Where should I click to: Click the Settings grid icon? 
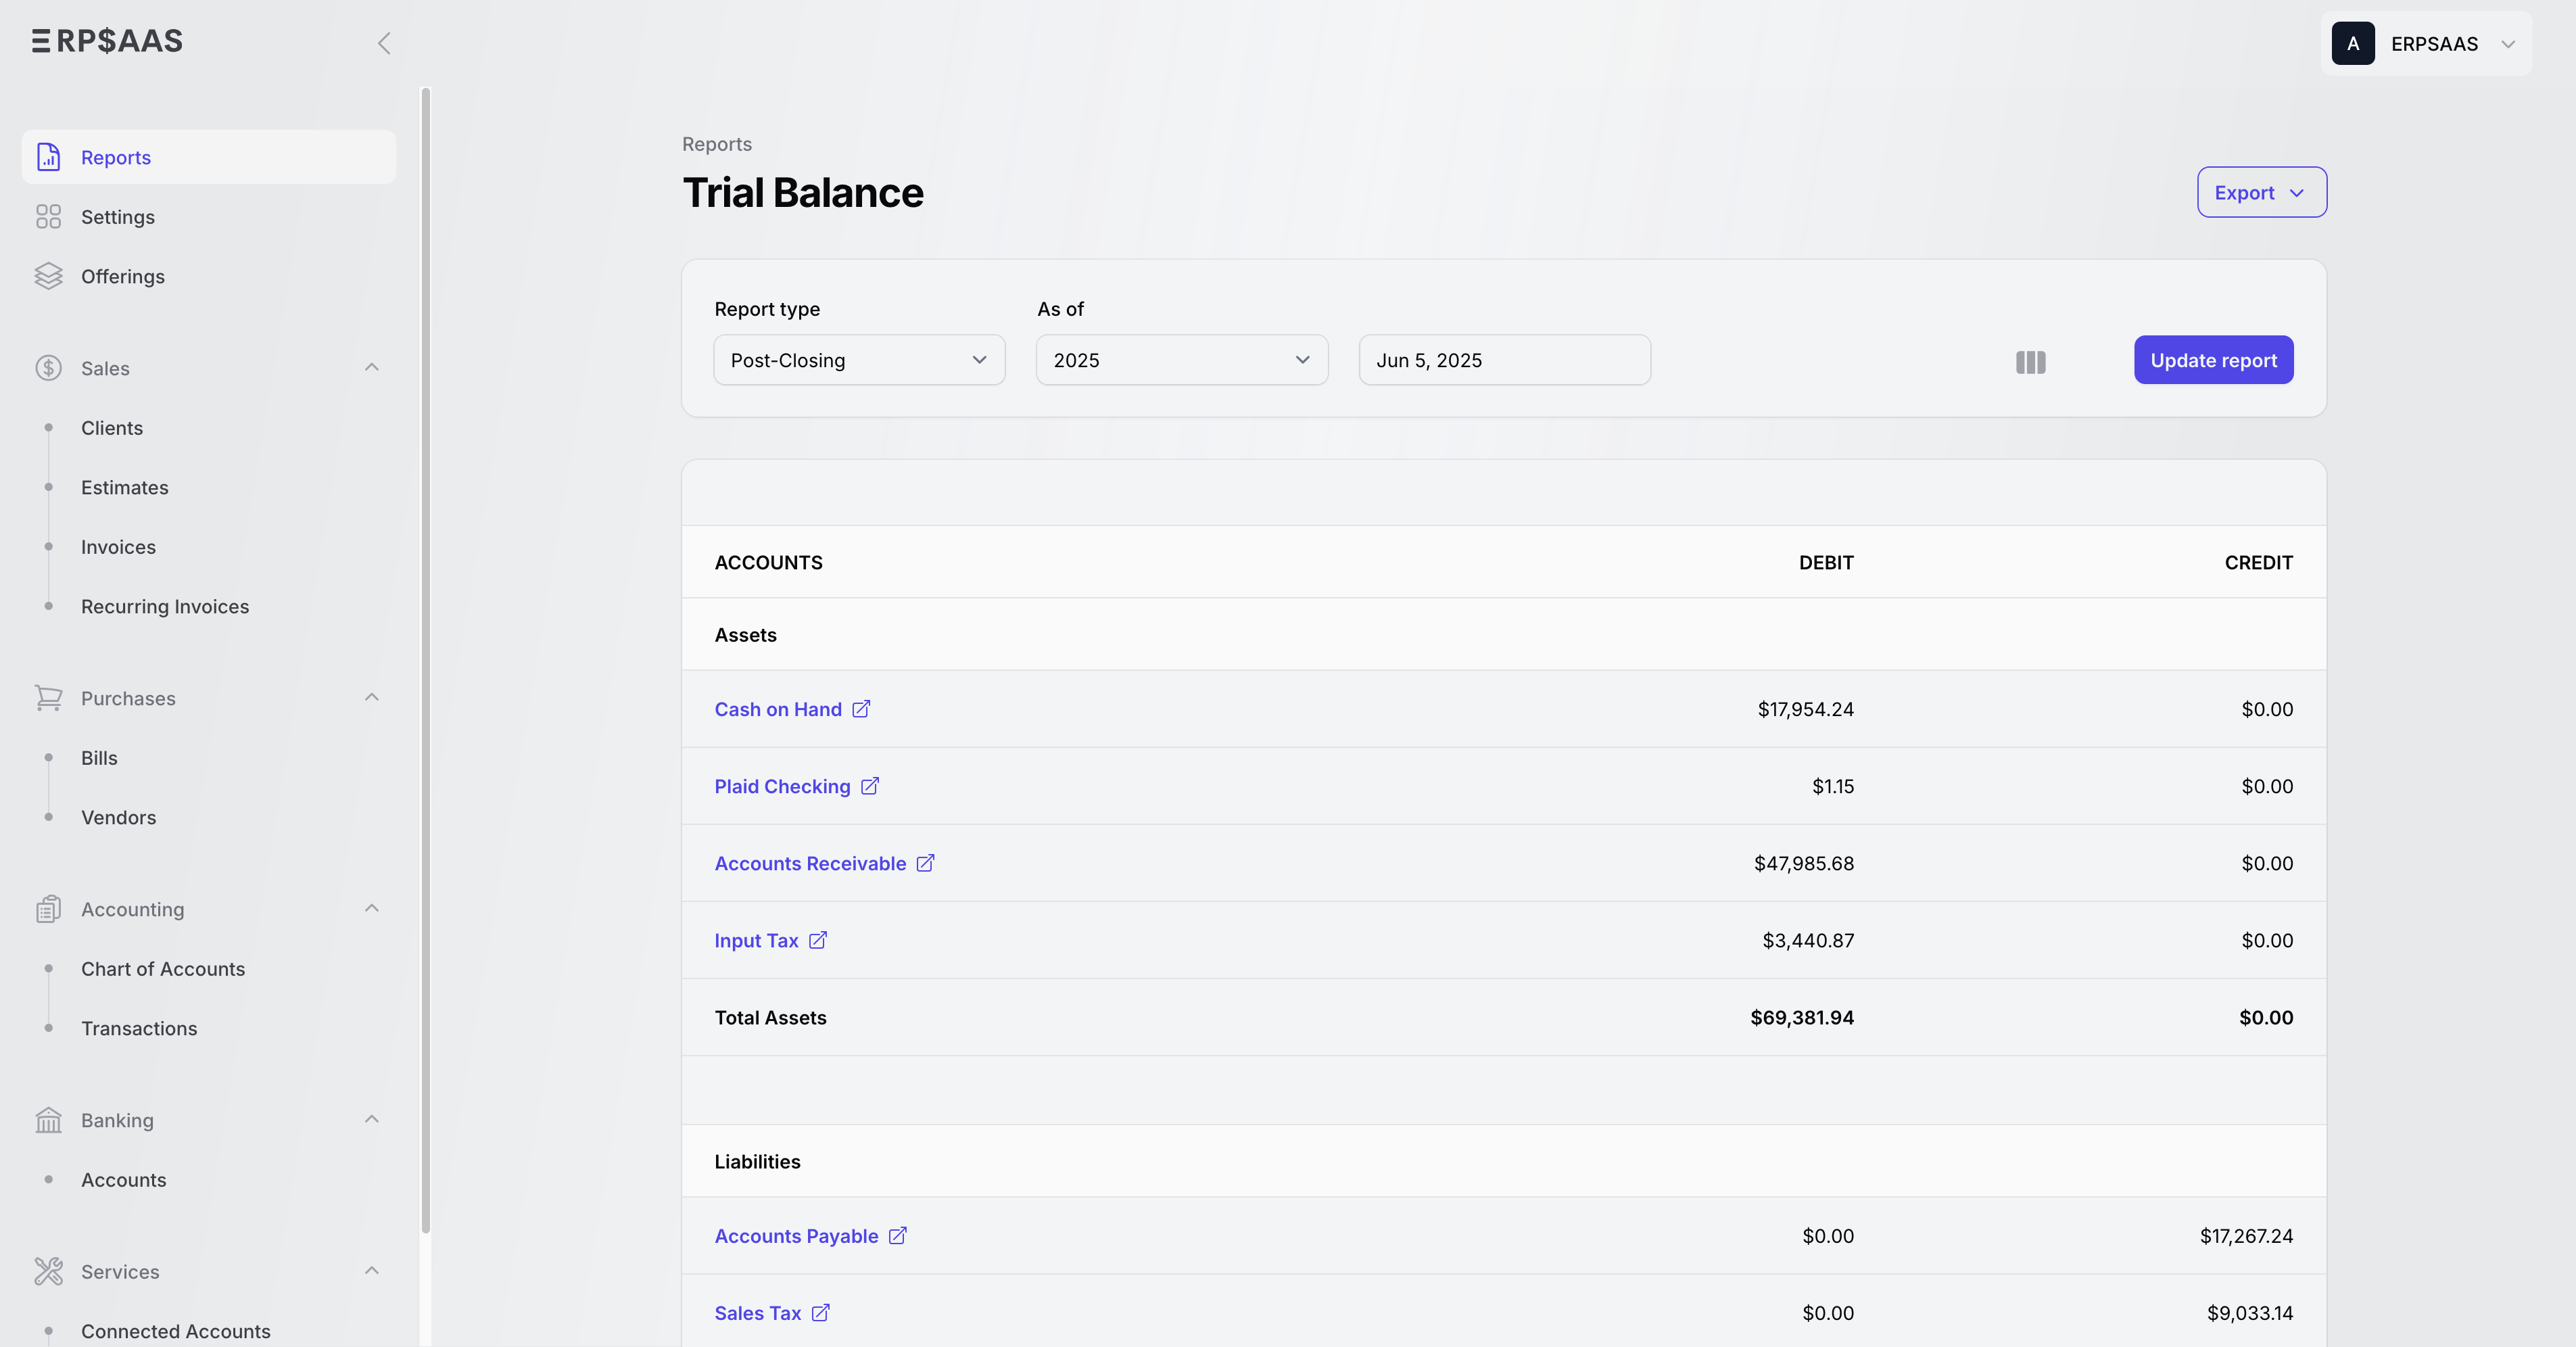coord(48,217)
